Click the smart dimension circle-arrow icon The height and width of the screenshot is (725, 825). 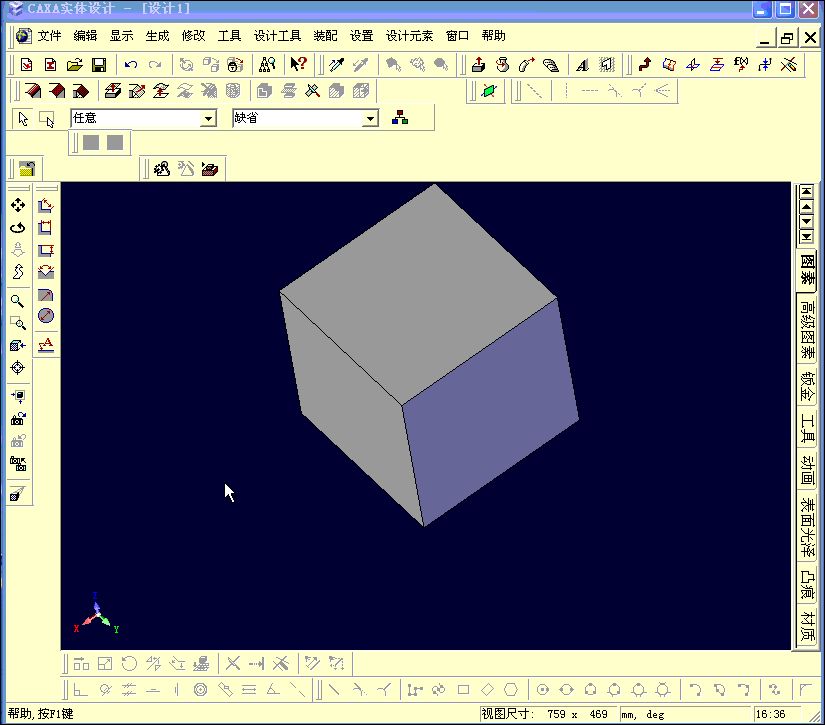(x=46, y=316)
